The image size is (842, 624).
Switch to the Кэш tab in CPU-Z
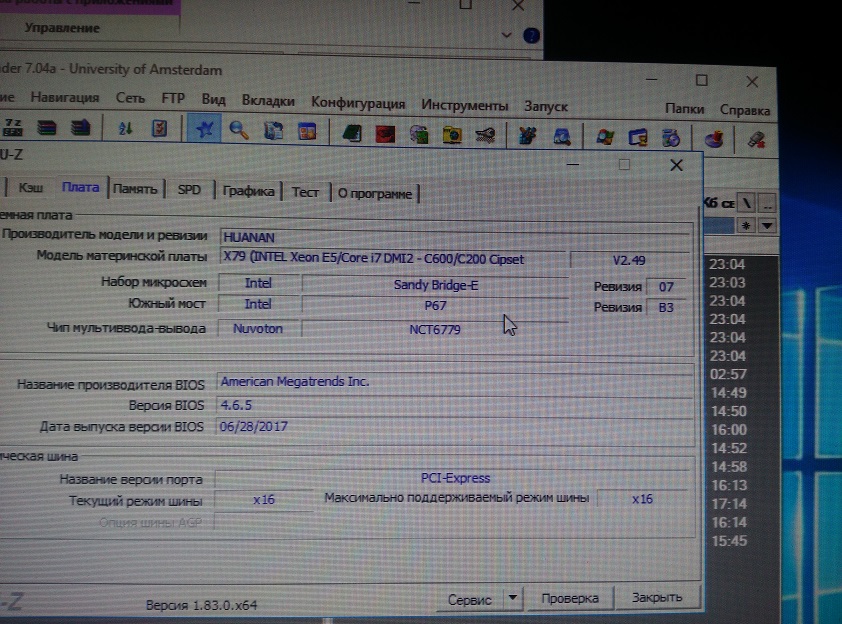coord(31,187)
